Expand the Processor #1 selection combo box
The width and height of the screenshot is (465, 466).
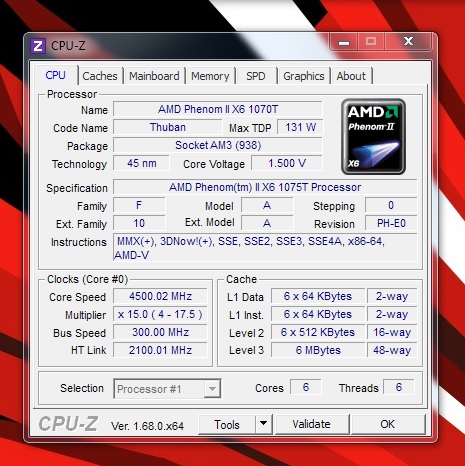click(167, 389)
